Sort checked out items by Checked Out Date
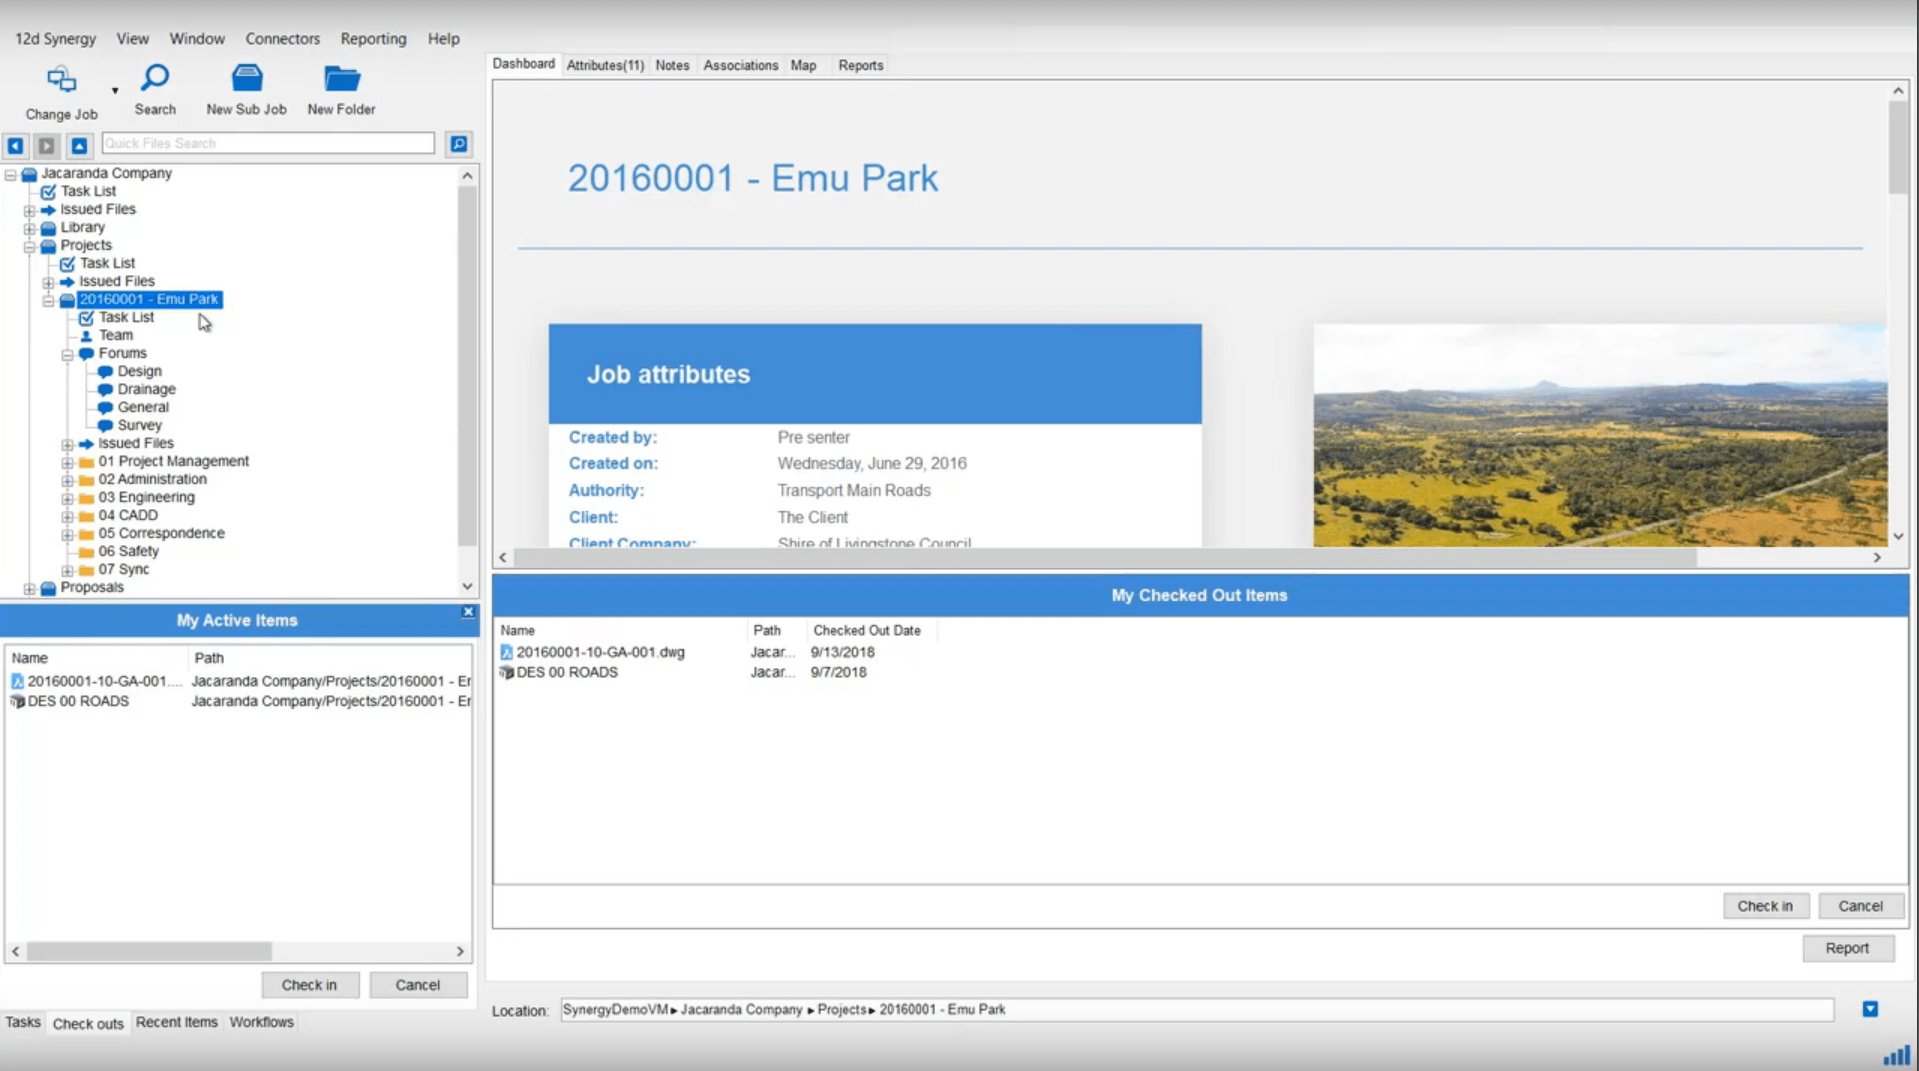 coord(867,630)
